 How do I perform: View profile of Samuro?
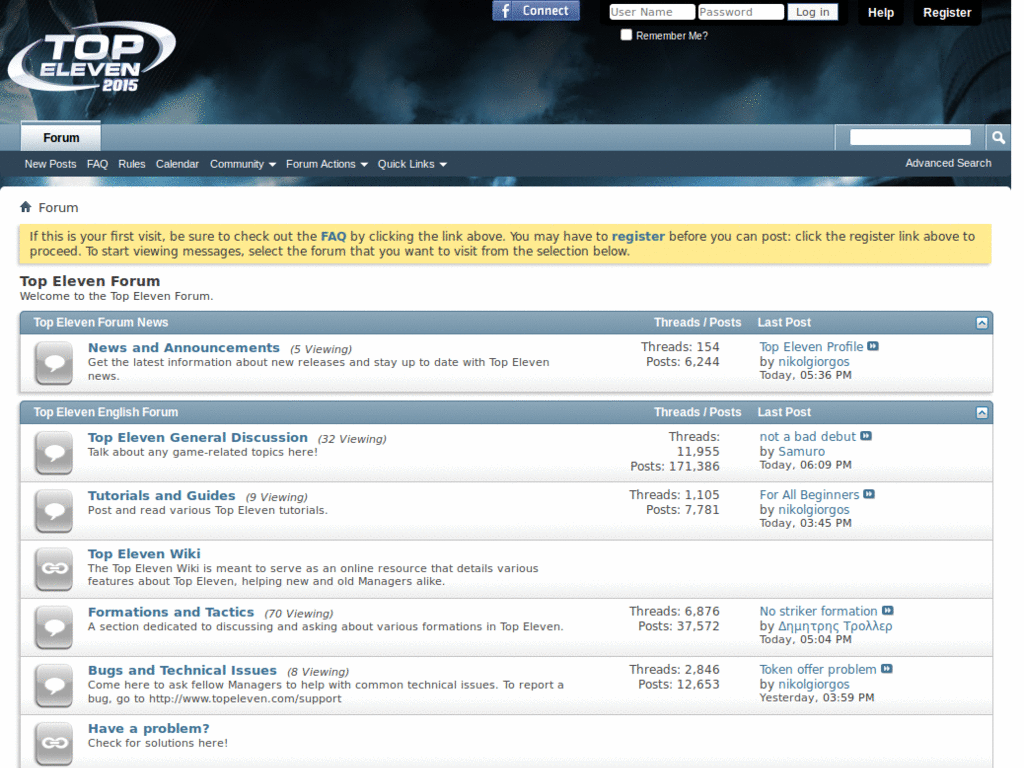(801, 451)
